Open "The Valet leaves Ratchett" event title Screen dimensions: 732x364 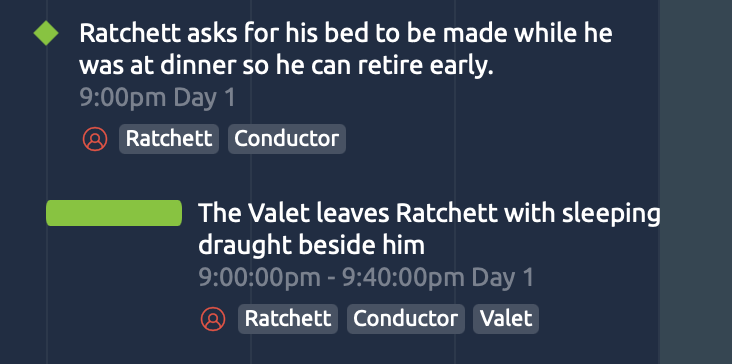click(x=429, y=229)
